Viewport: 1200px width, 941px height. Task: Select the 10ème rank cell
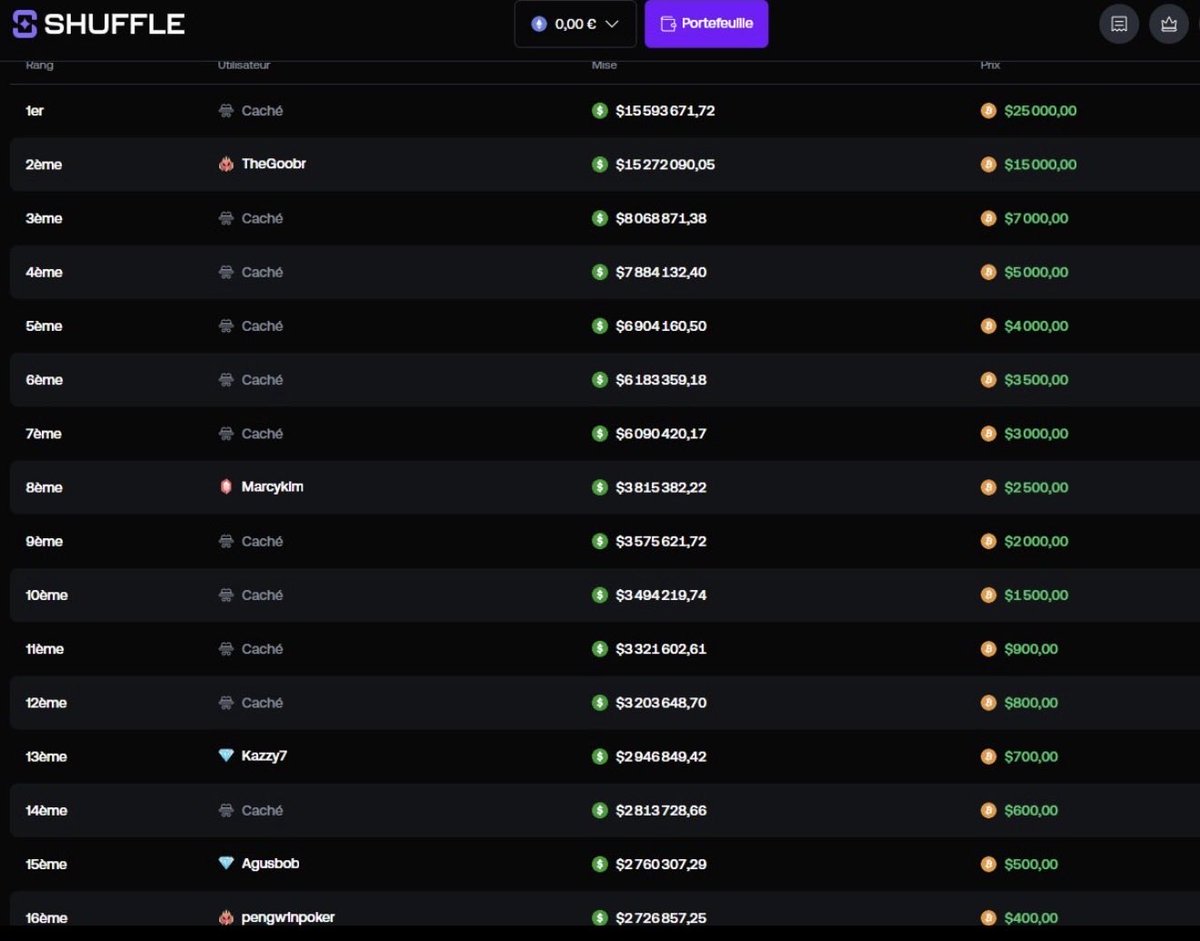pos(47,595)
